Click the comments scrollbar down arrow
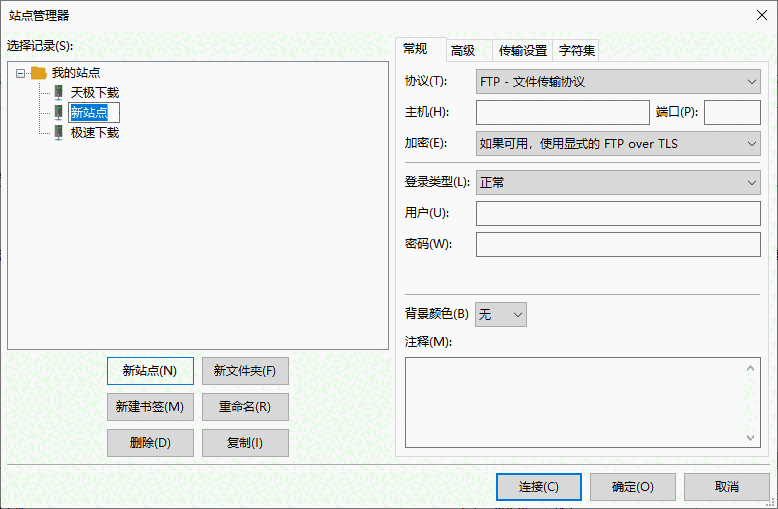The image size is (778, 509). (750, 438)
